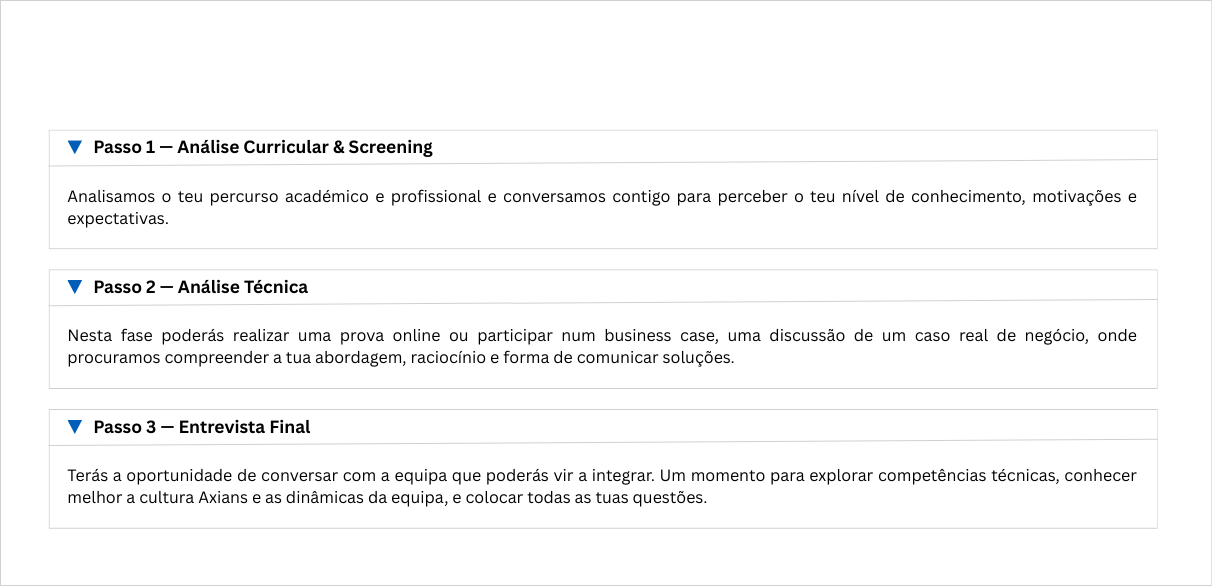The height and width of the screenshot is (586, 1213).
Task: Click the word 'Final' in the third header
Action: pos(290,427)
